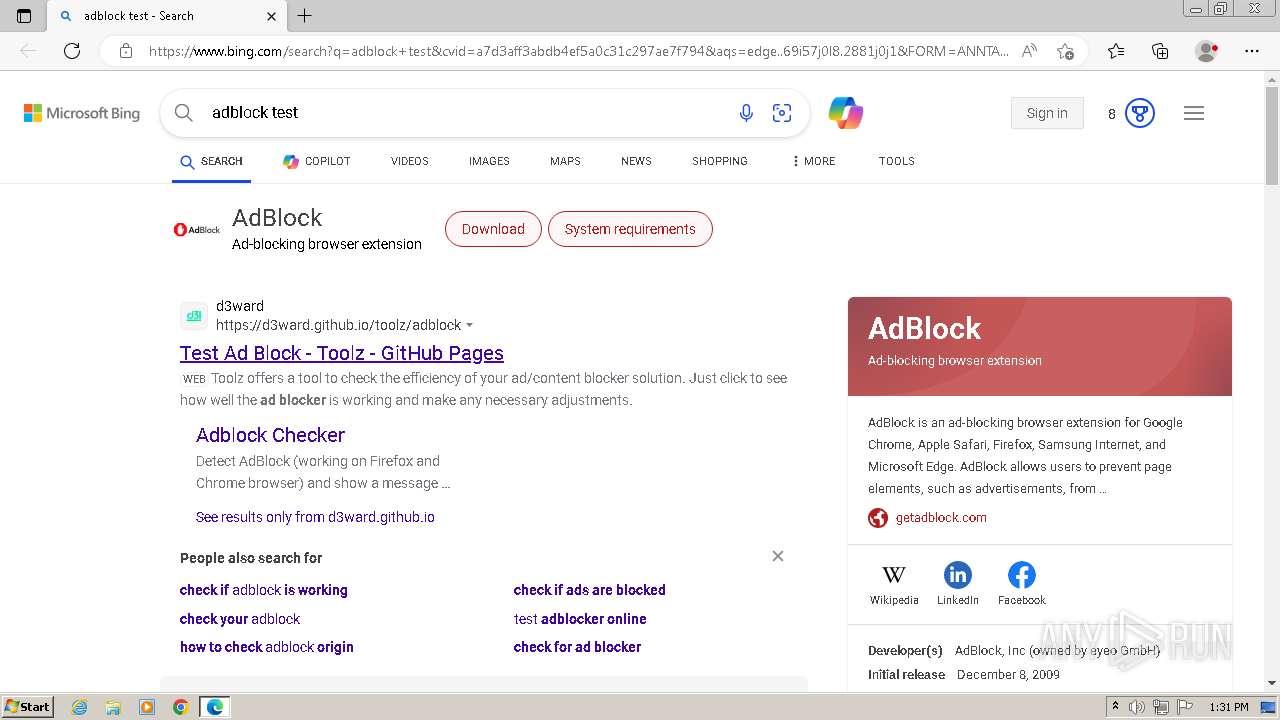Switch to the IMAGES tab

pos(489,161)
